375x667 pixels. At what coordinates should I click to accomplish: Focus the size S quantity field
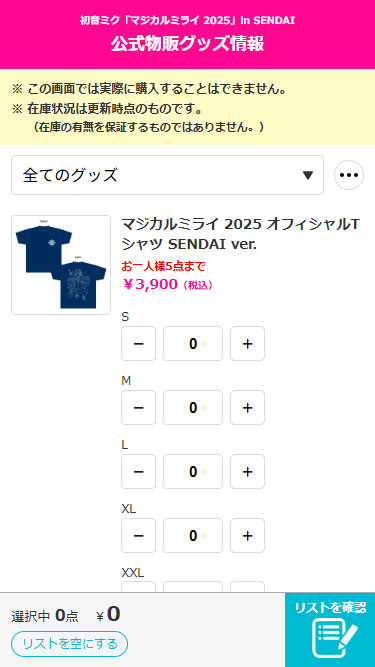click(x=193, y=343)
